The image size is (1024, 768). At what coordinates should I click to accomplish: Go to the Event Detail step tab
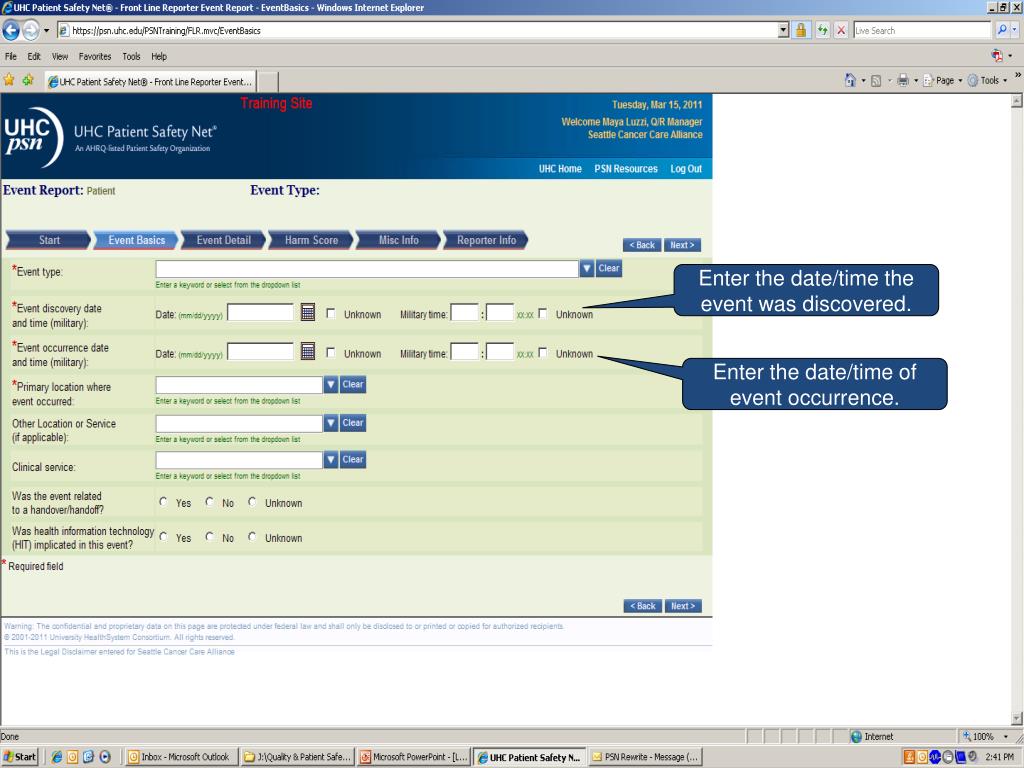tap(224, 240)
